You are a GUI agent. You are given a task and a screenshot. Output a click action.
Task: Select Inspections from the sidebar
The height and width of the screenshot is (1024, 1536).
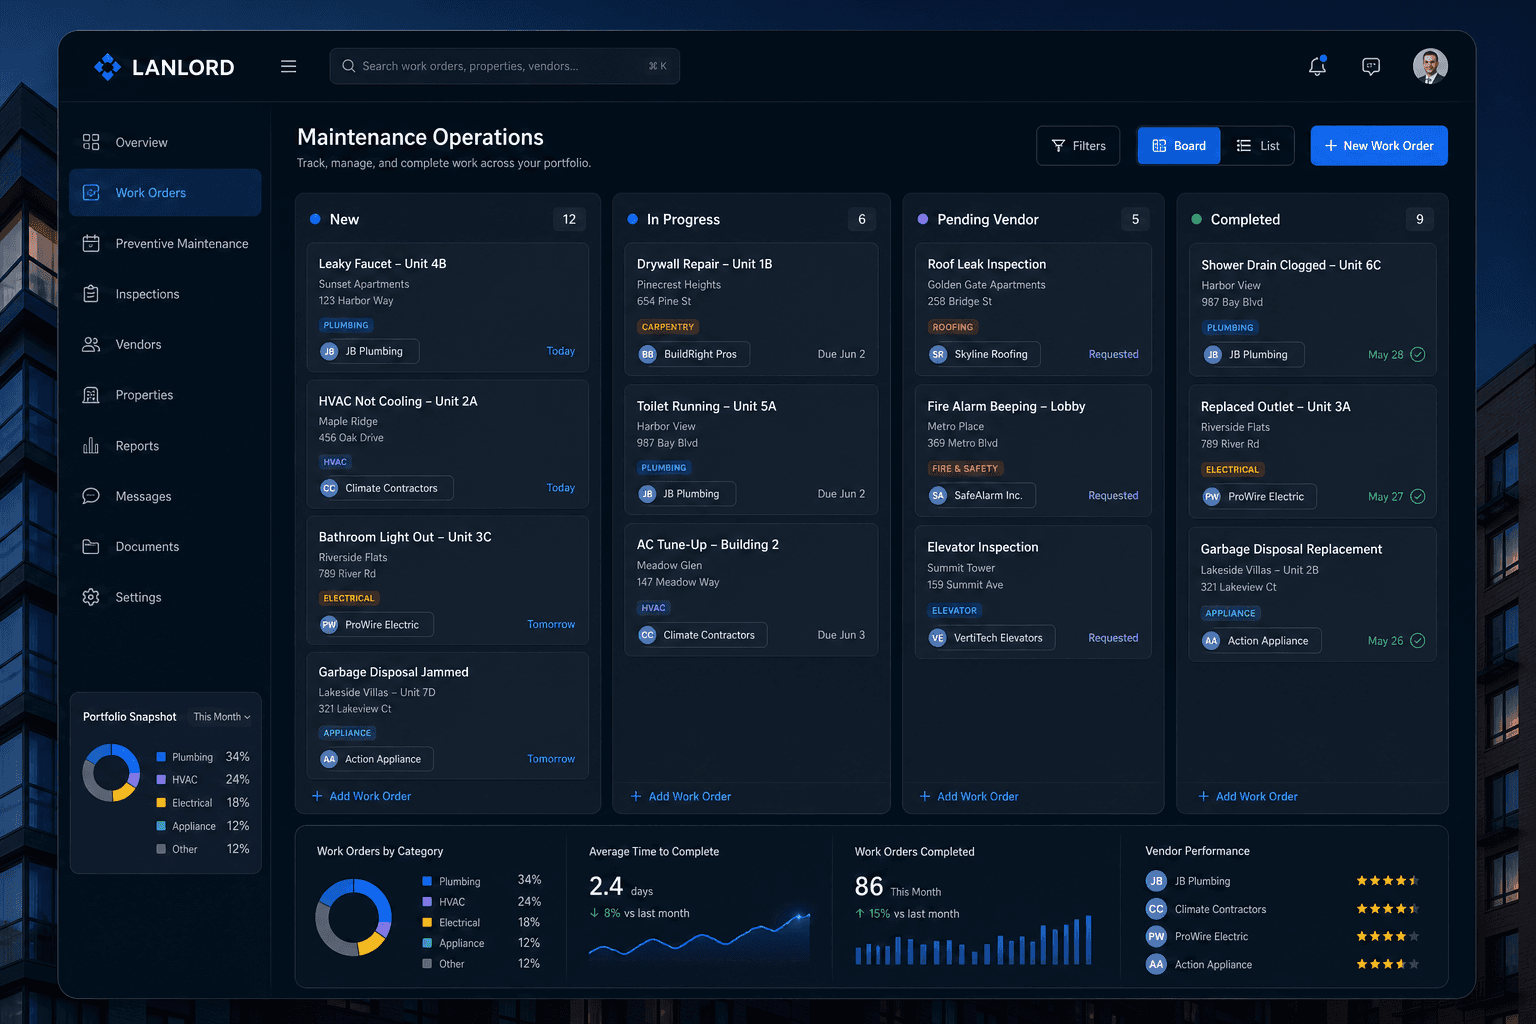click(x=165, y=294)
